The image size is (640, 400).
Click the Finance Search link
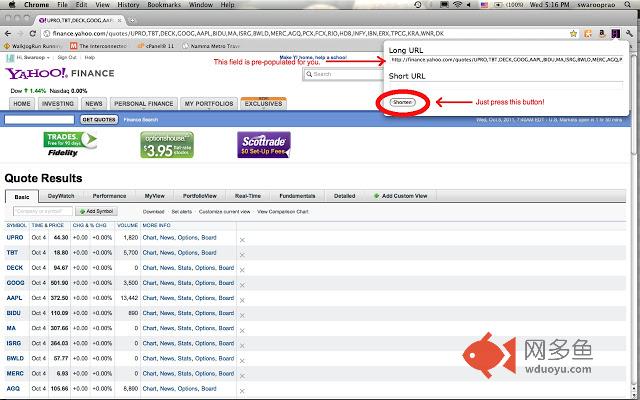[x=141, y=120]
